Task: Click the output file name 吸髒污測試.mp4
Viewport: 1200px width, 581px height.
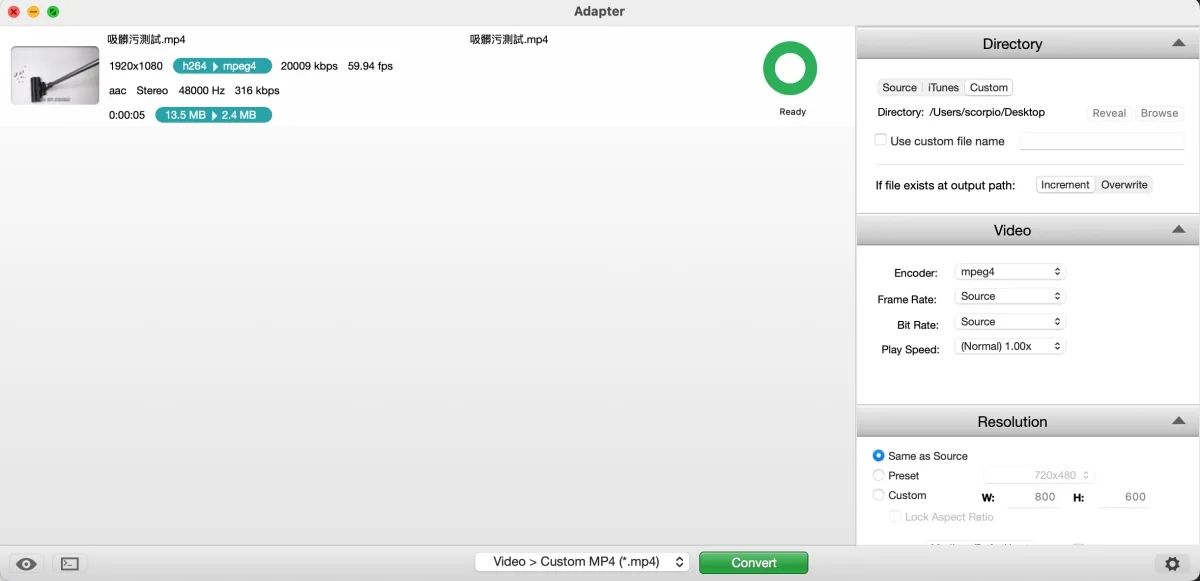Action: tap(509, 40)
